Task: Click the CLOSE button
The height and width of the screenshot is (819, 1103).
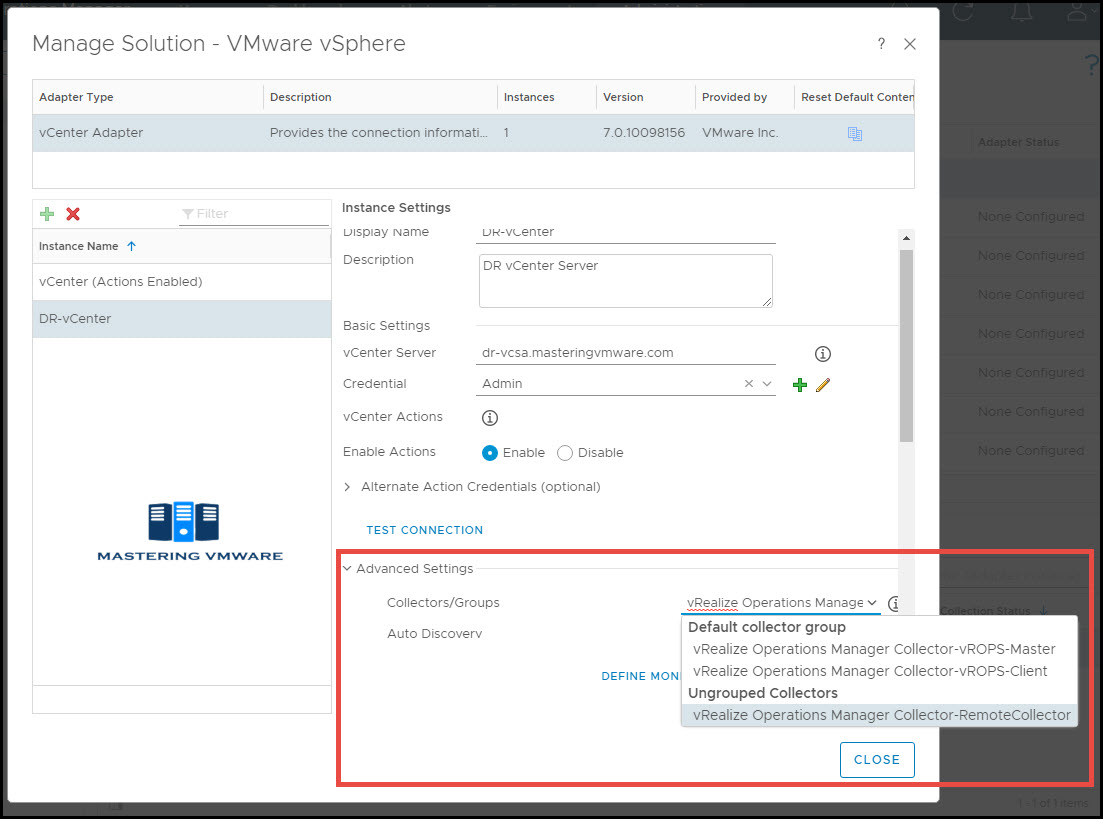Action: pos(876,760)
